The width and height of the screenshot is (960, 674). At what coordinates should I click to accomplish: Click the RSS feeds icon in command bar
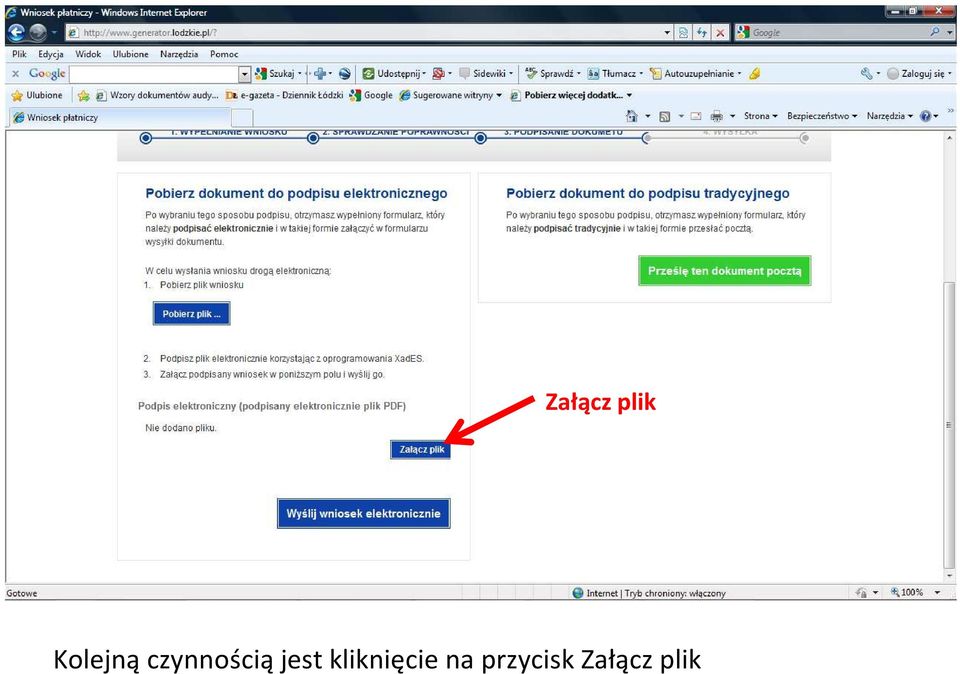coord(664,116)
